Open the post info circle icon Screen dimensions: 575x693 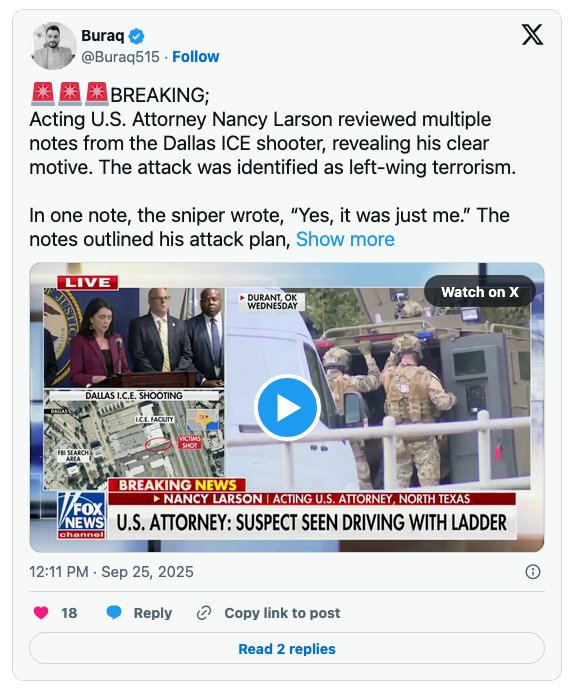point(533,571)
